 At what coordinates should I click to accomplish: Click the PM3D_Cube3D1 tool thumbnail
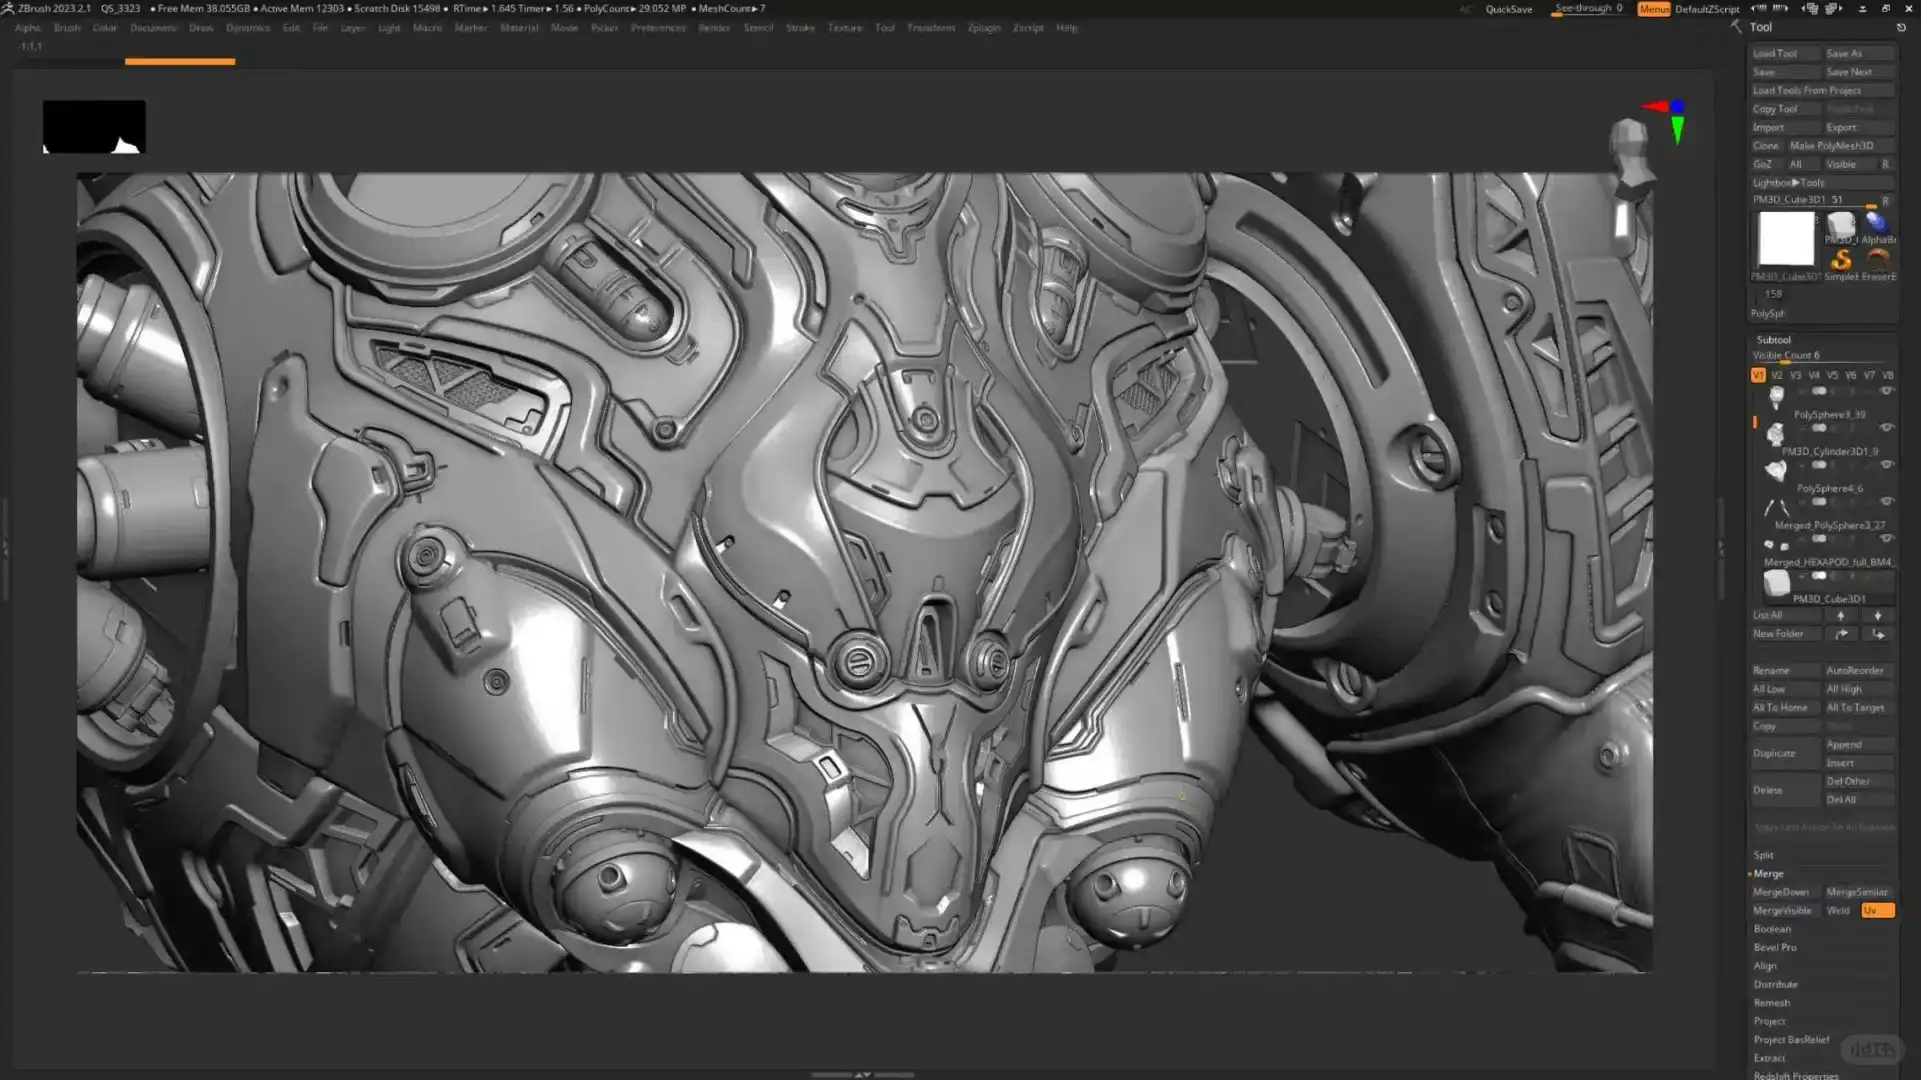[x=1787, y=239]
